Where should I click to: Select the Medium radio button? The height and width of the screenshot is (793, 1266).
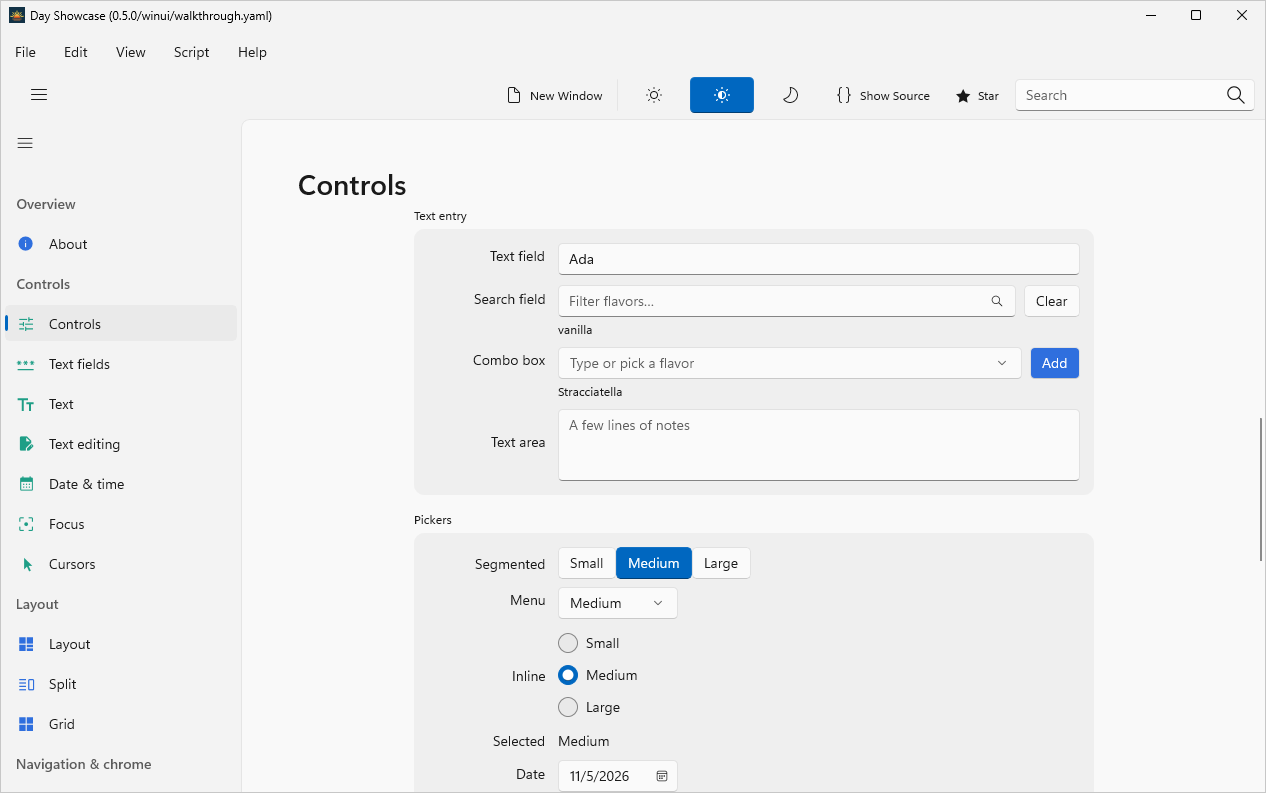(x=568, y=675)
